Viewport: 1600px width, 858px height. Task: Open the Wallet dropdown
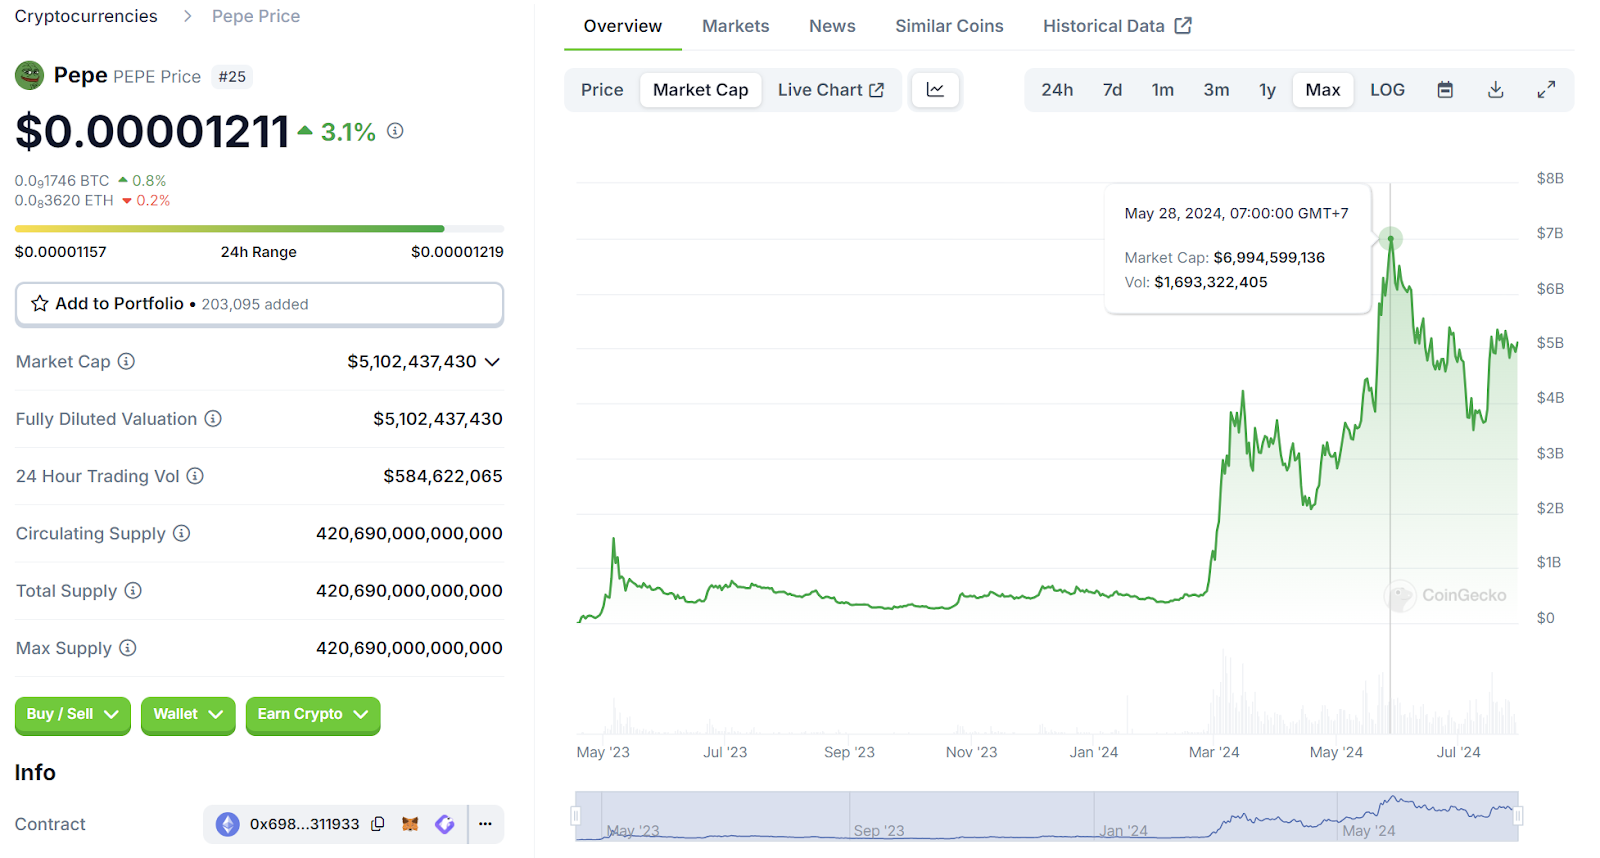click(x=188, y=714)
